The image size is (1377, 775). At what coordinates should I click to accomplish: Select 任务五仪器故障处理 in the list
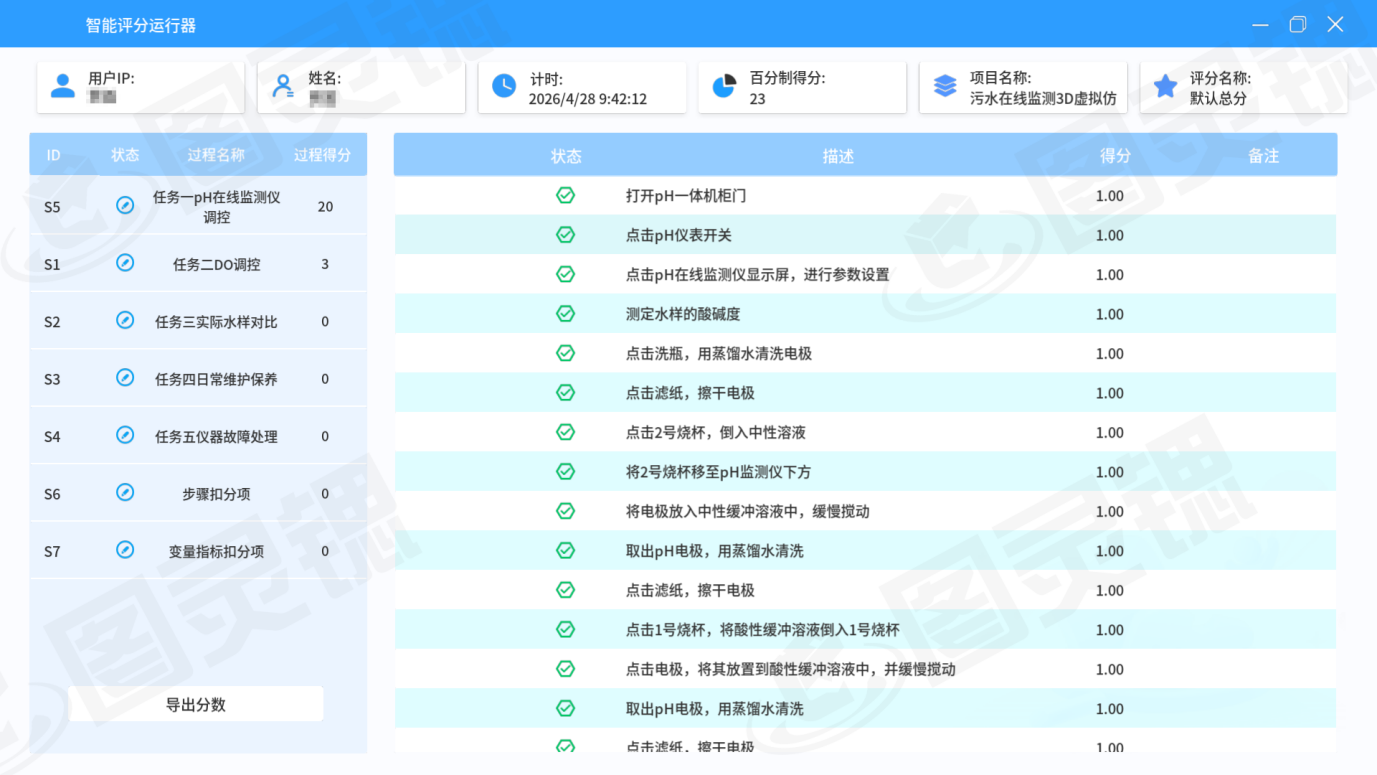pos(216,437)
